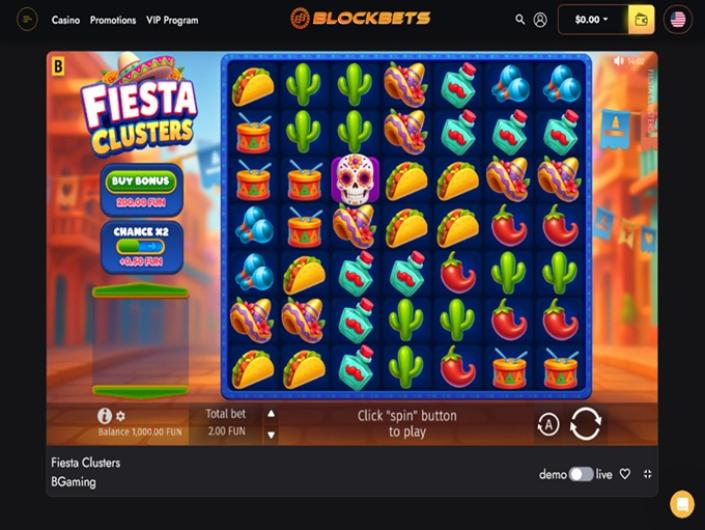705x530 pixels.
Task: Enable autoplay with the A button
Action: click(x=548, y=424)
